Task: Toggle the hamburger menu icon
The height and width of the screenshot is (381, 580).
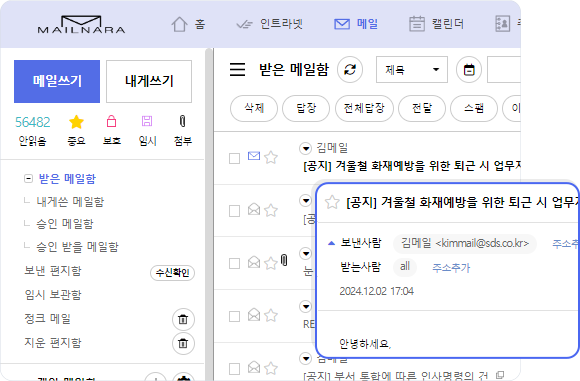Action: click(x=237, y=69)
